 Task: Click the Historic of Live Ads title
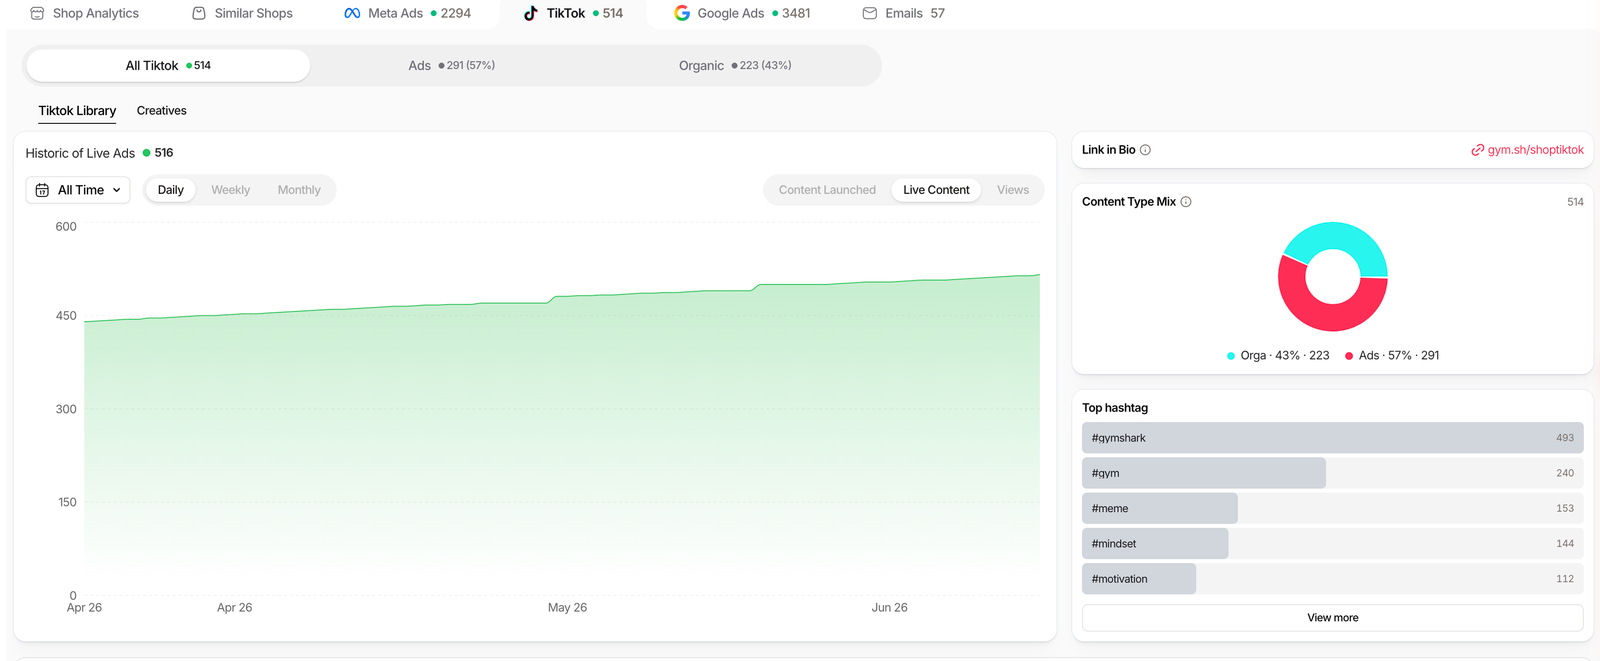(x=80, y=153)
